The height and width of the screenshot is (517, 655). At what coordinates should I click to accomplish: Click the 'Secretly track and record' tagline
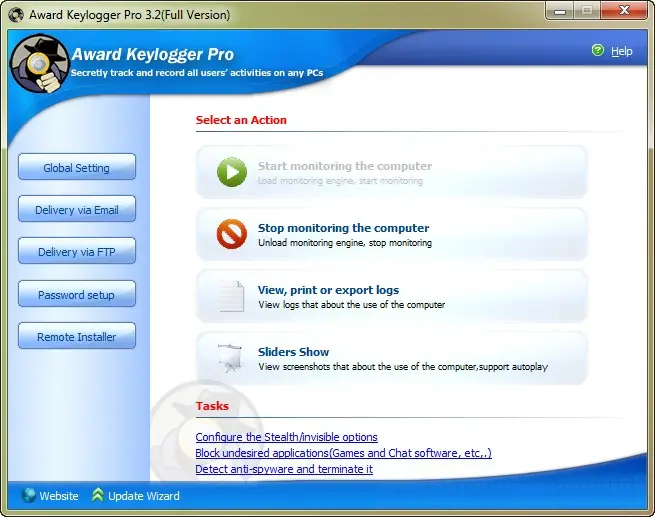coord(197,73)
